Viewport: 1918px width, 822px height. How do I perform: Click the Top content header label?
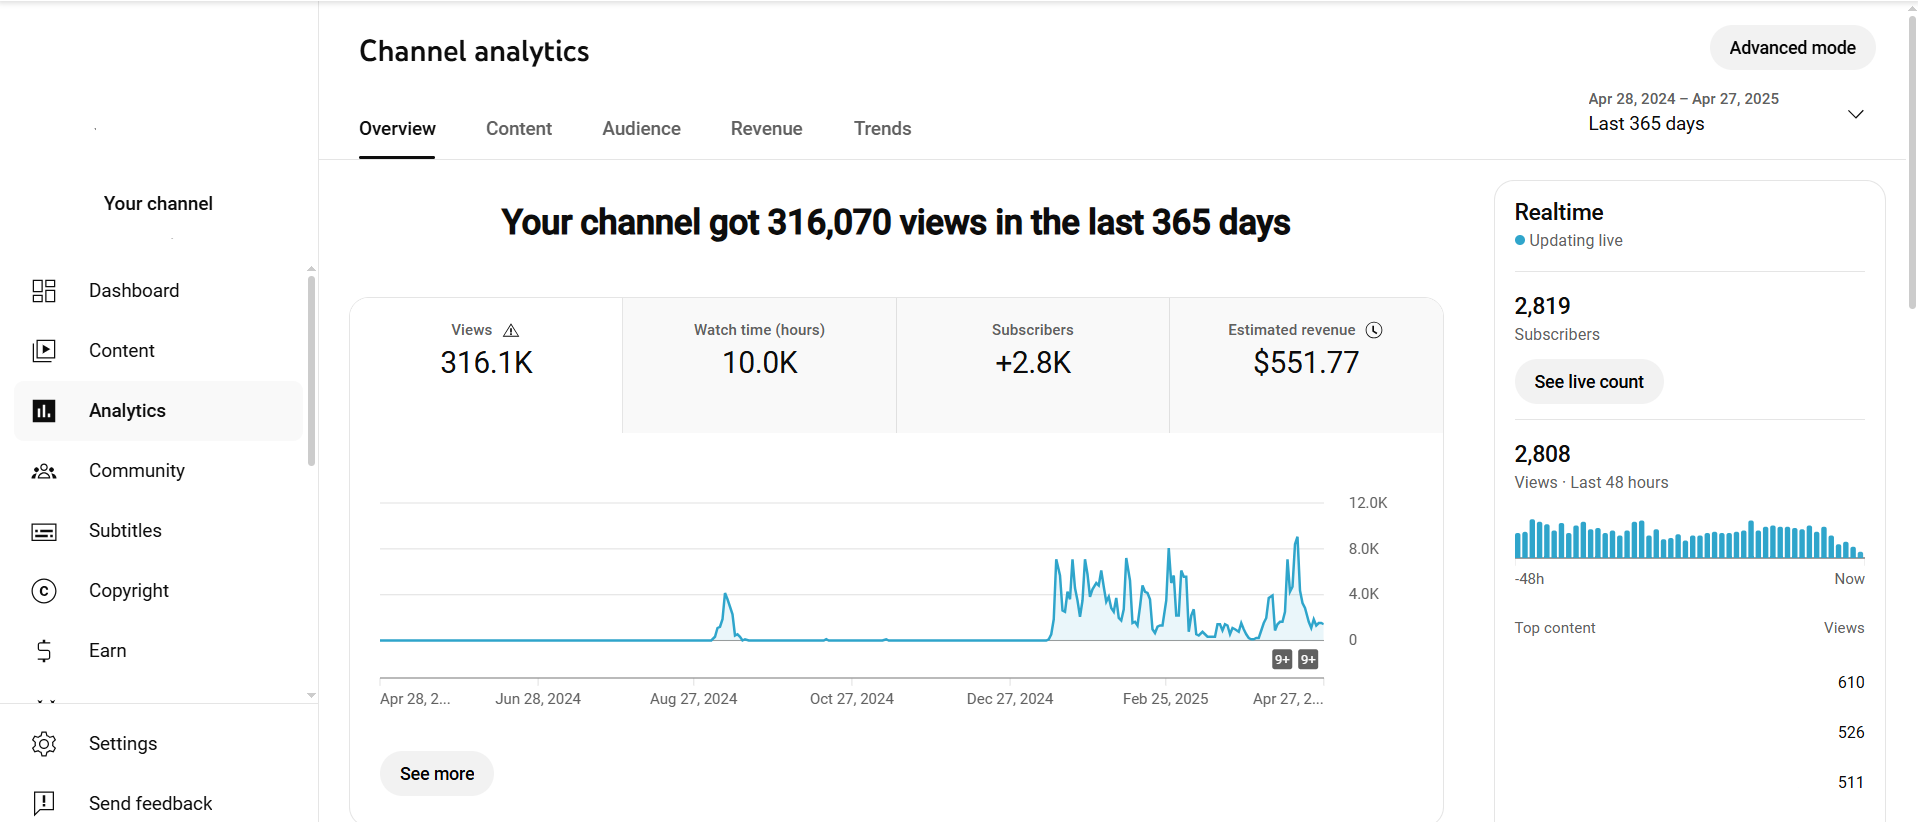tap(1554, 628)
